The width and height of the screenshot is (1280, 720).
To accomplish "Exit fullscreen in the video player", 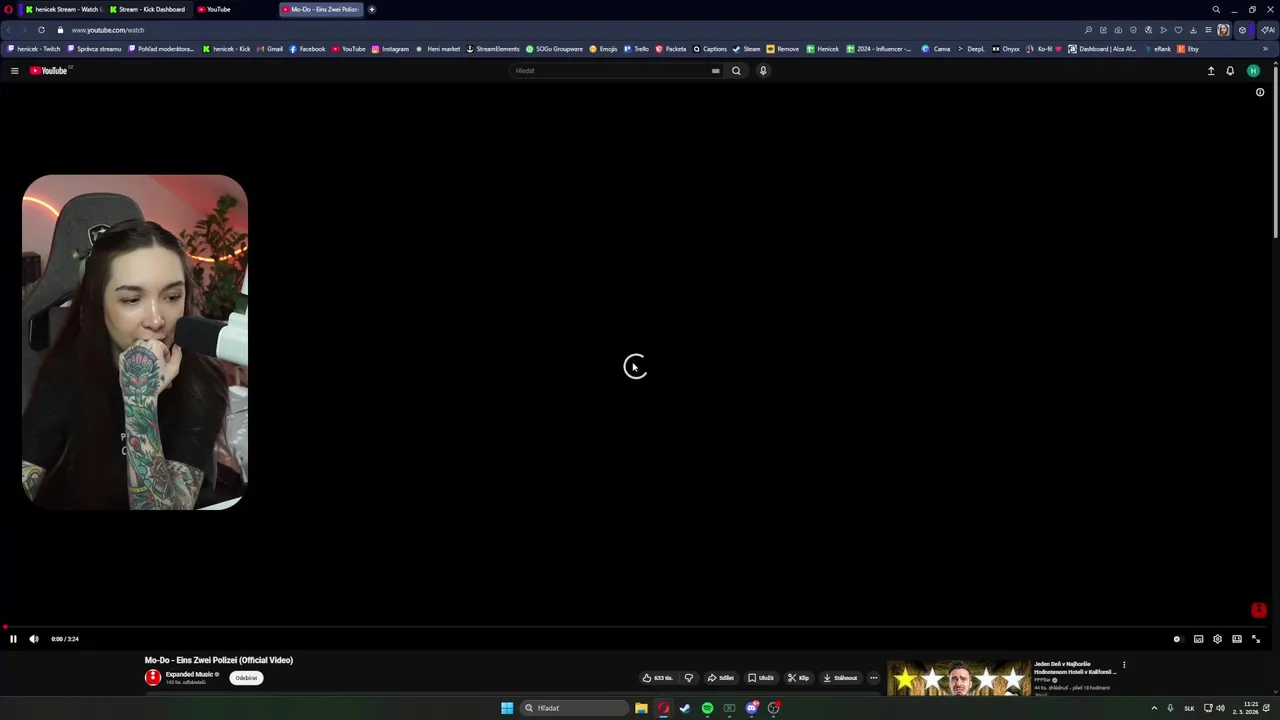I will [x=1256, y=639].
